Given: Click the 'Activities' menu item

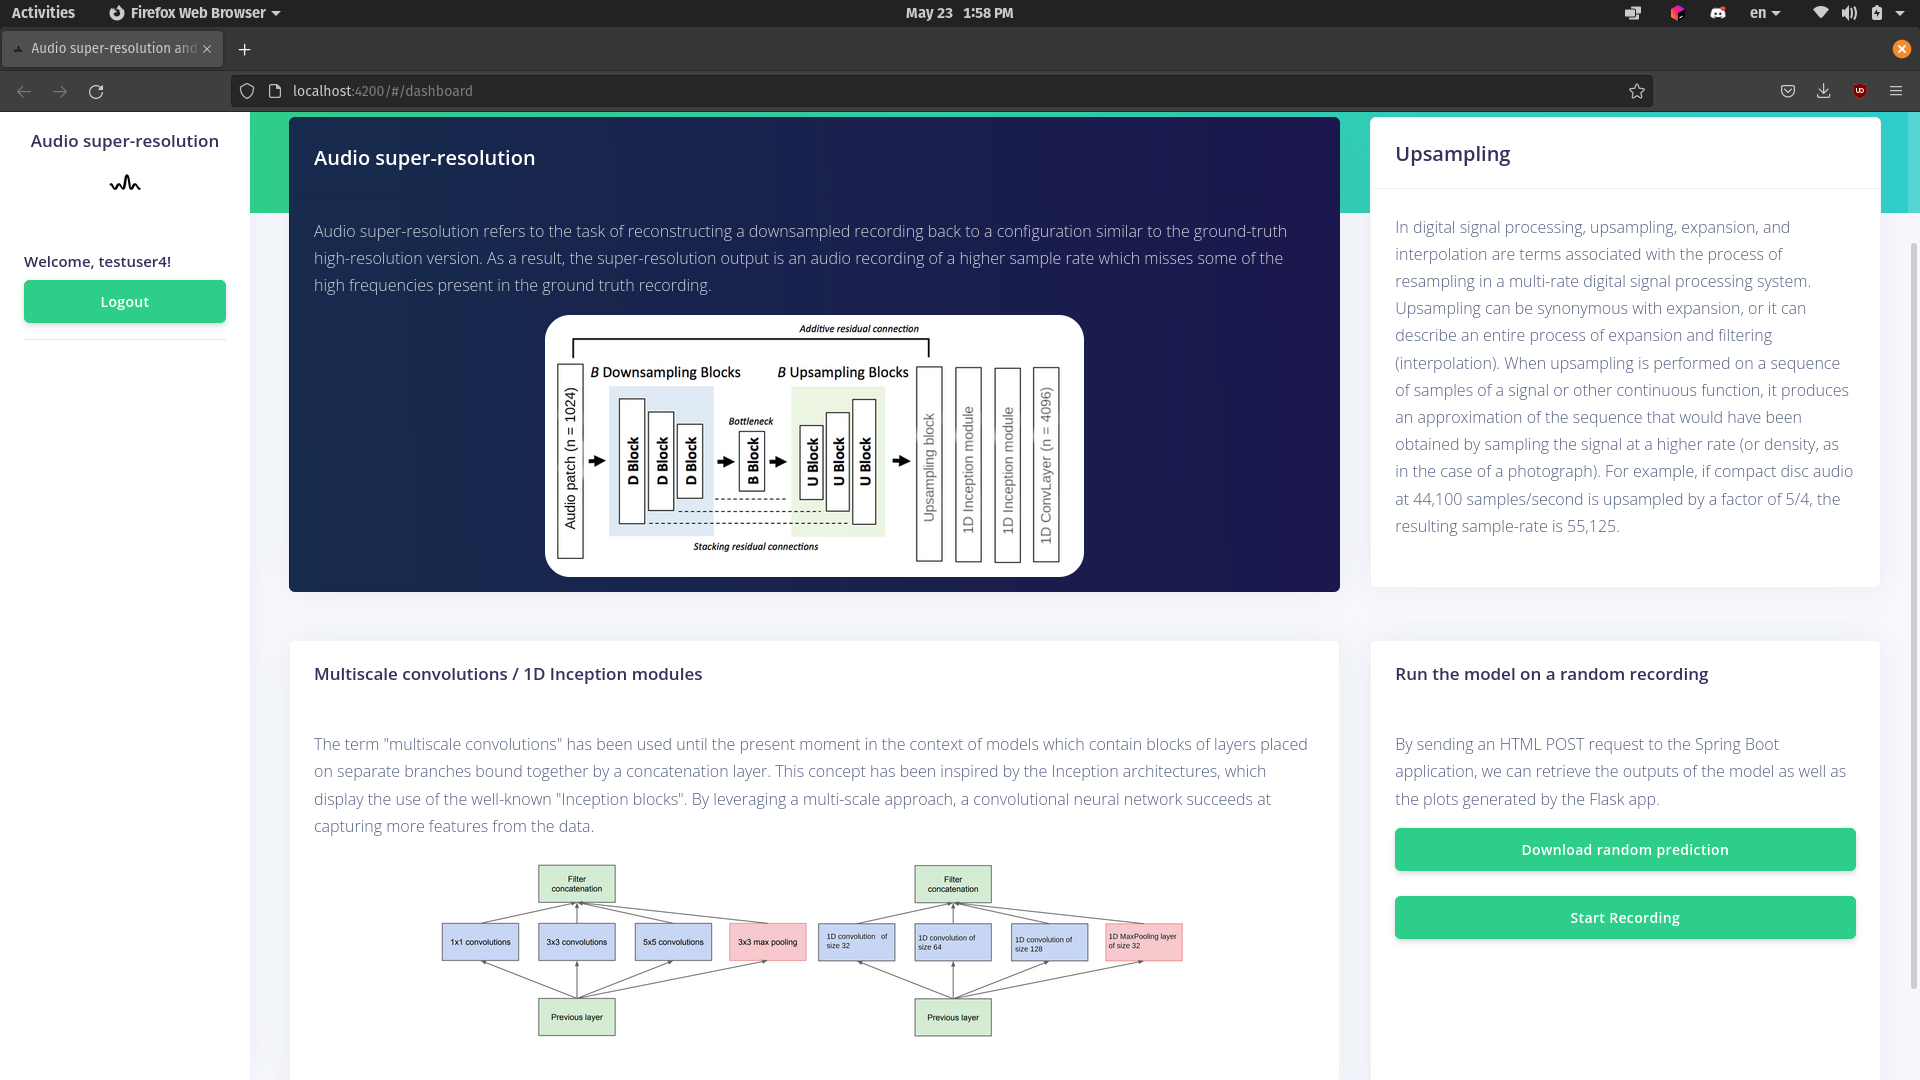Looking at the screenshot, I should [42, 12].
